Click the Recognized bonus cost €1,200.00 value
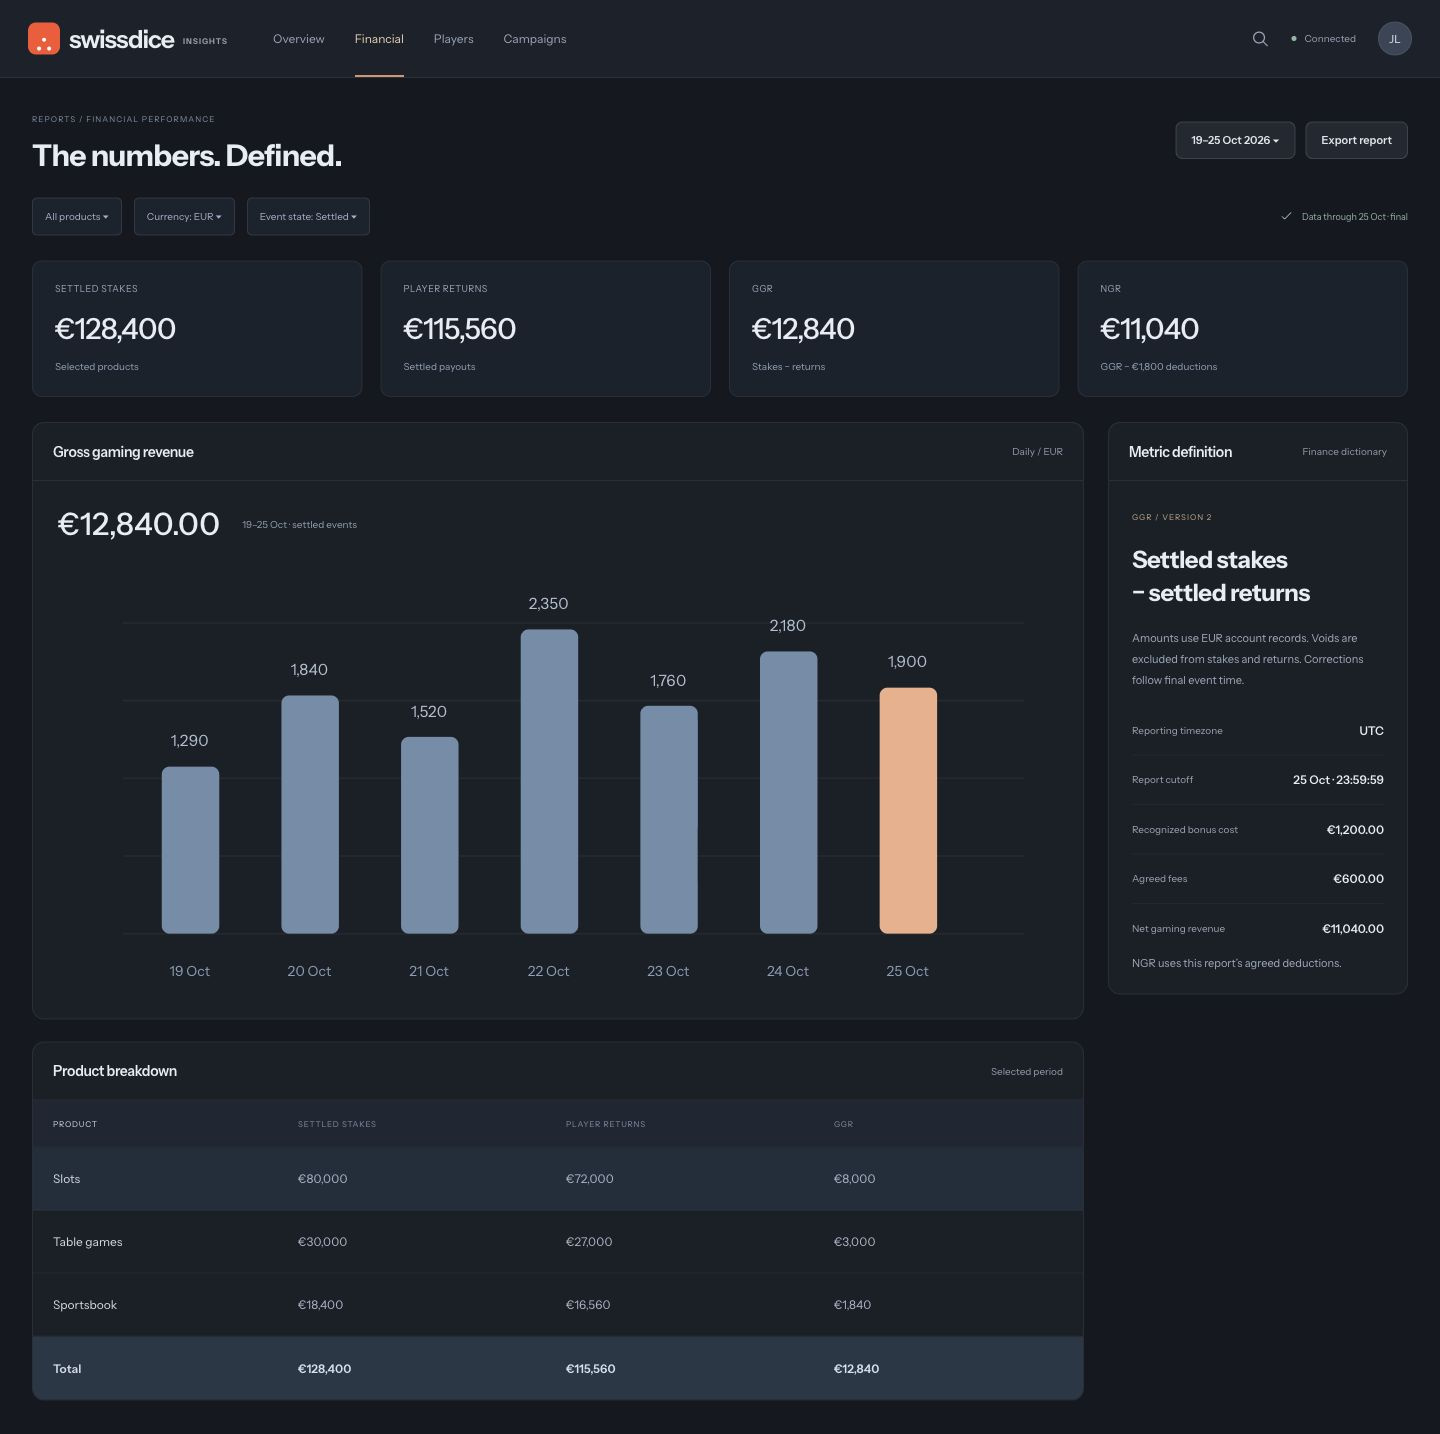This screenshot has height=1434, width=1440. [1355, 830]
